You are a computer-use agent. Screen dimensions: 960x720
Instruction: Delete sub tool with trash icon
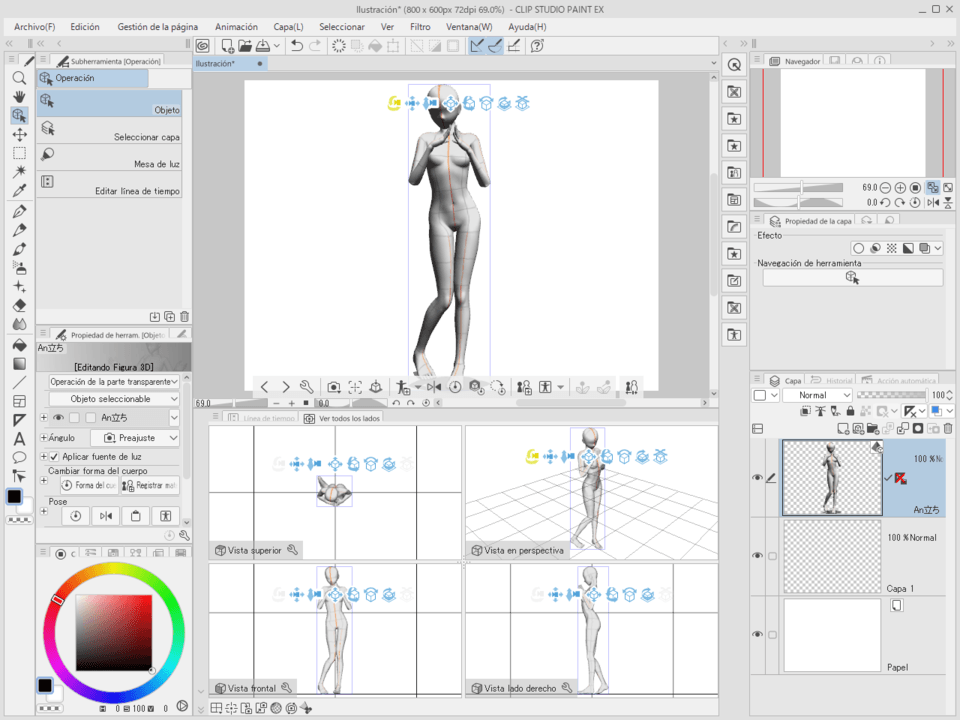pyautogui.click(x=184, y=317)
